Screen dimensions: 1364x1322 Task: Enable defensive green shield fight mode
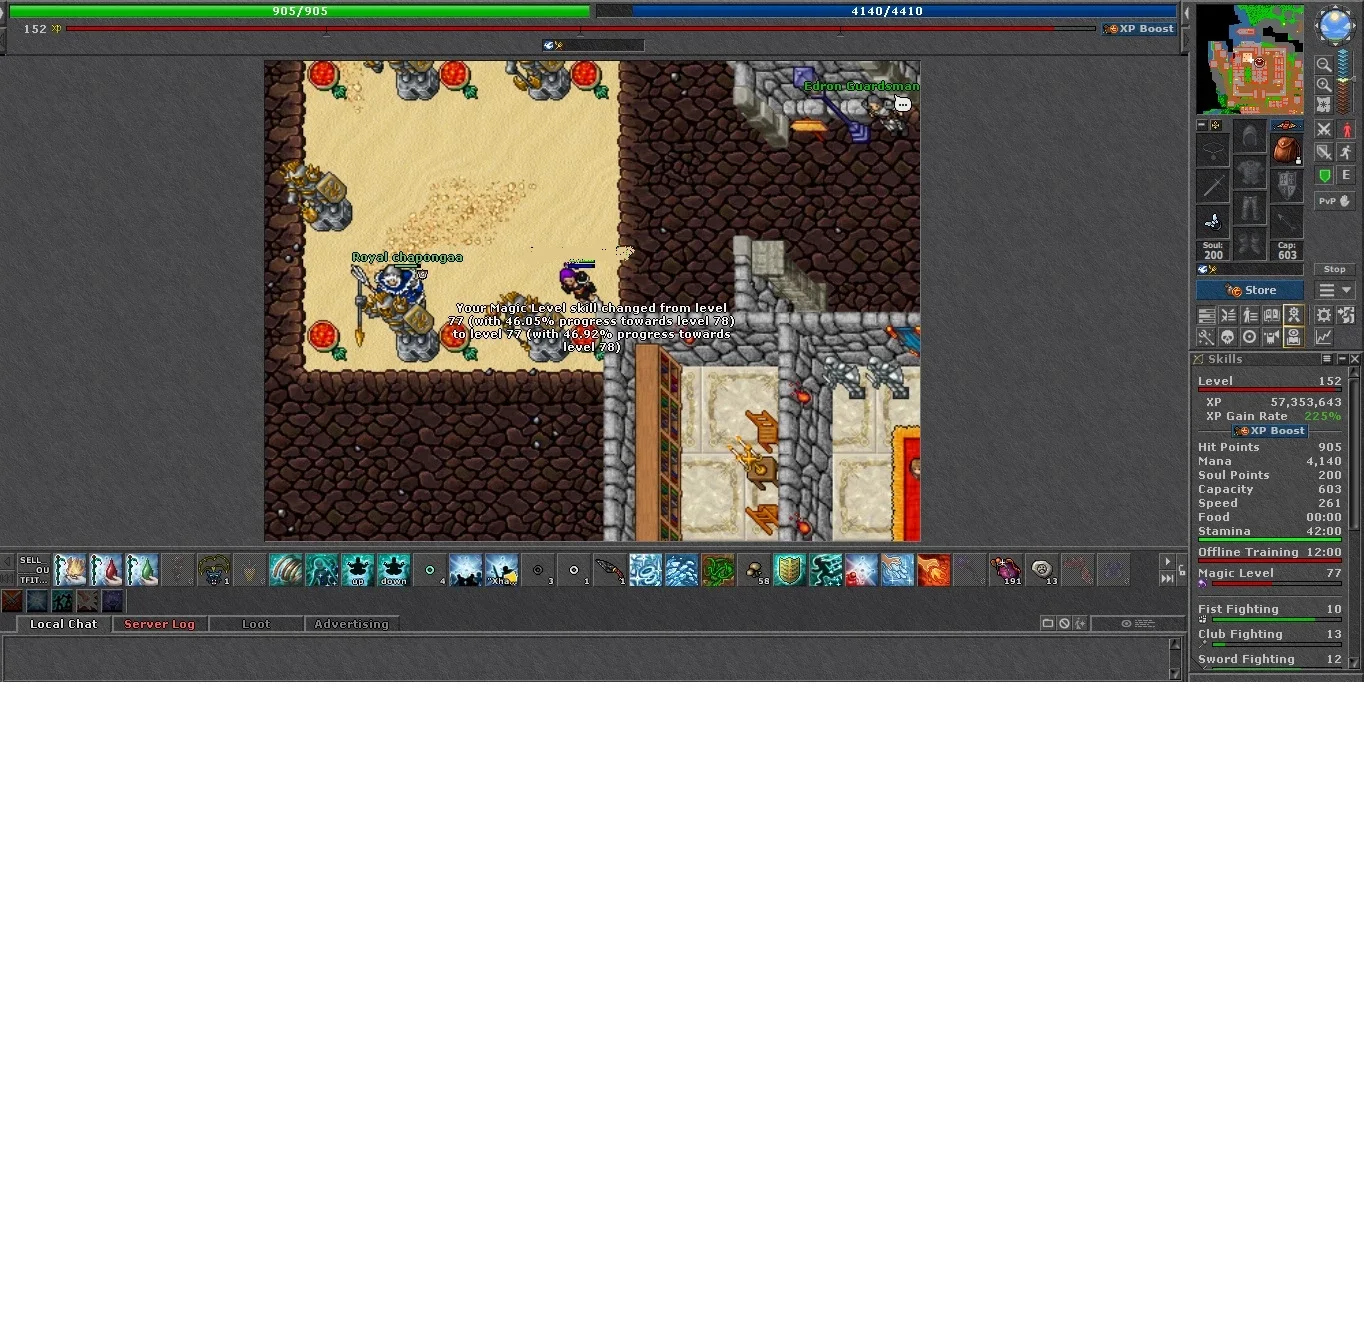(1324, 175)
